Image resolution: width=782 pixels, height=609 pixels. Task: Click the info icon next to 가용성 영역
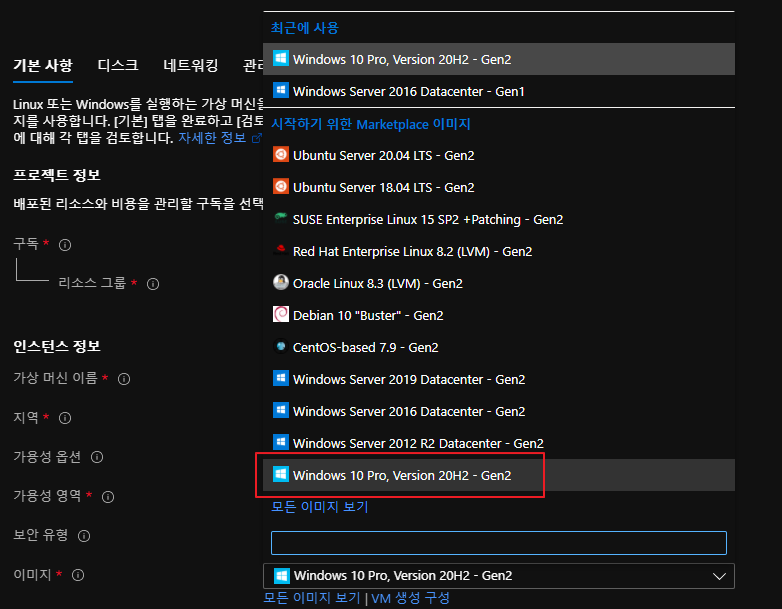tap(108, 497)
